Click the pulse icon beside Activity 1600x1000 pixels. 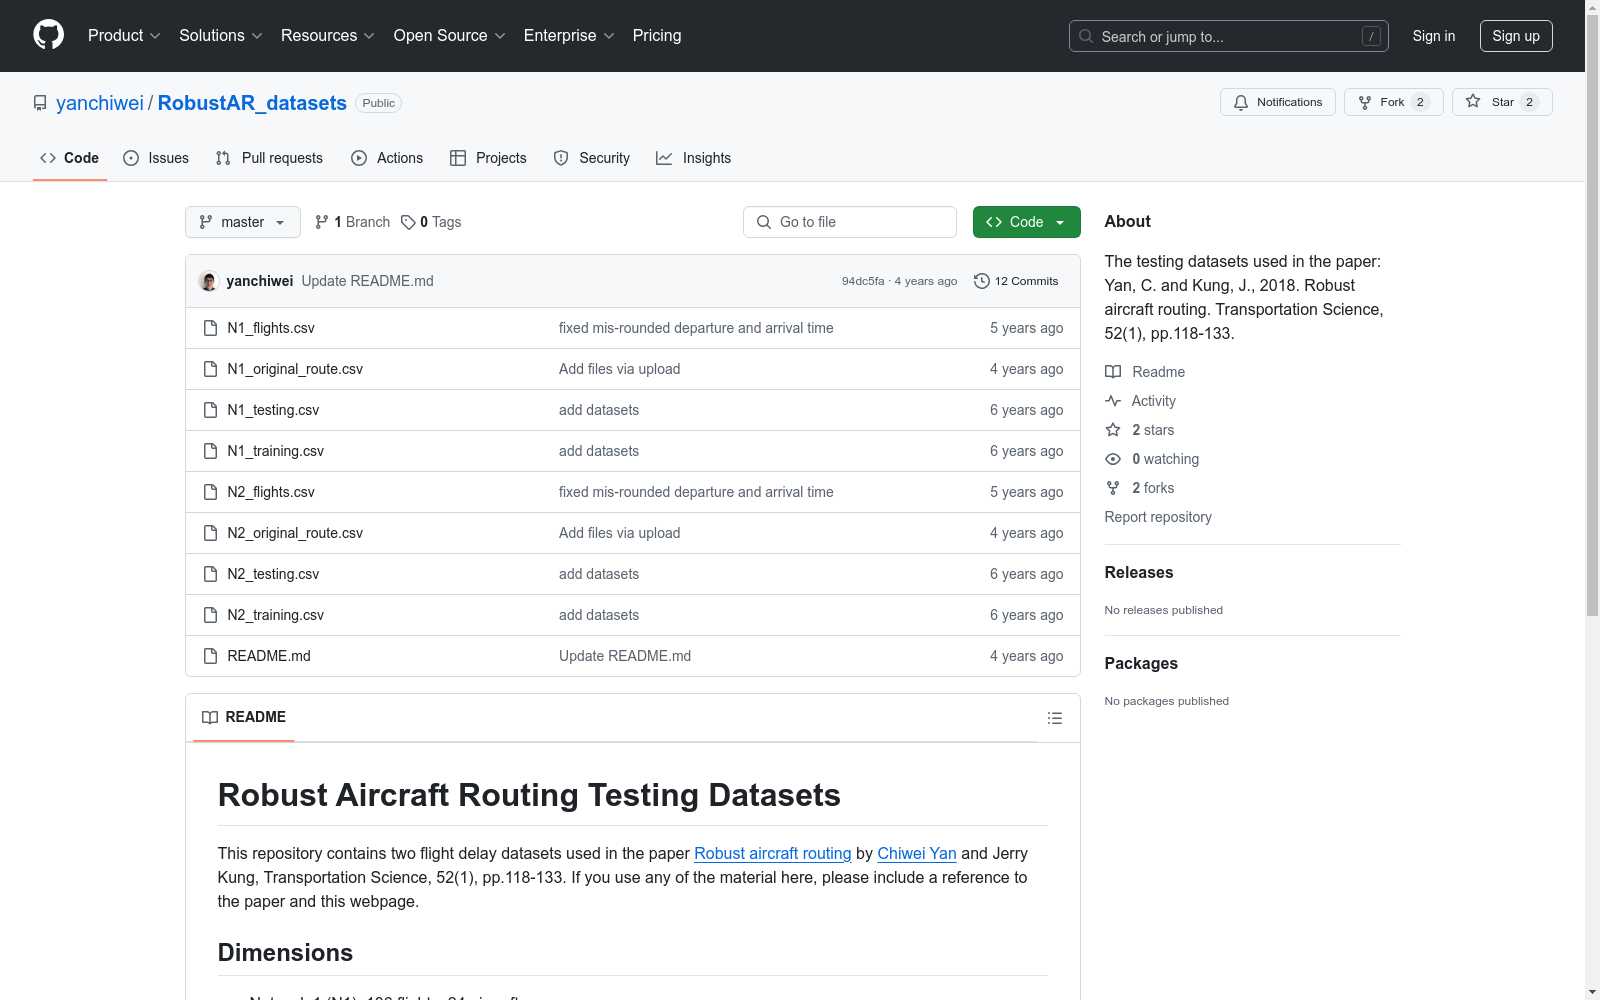1113,401
